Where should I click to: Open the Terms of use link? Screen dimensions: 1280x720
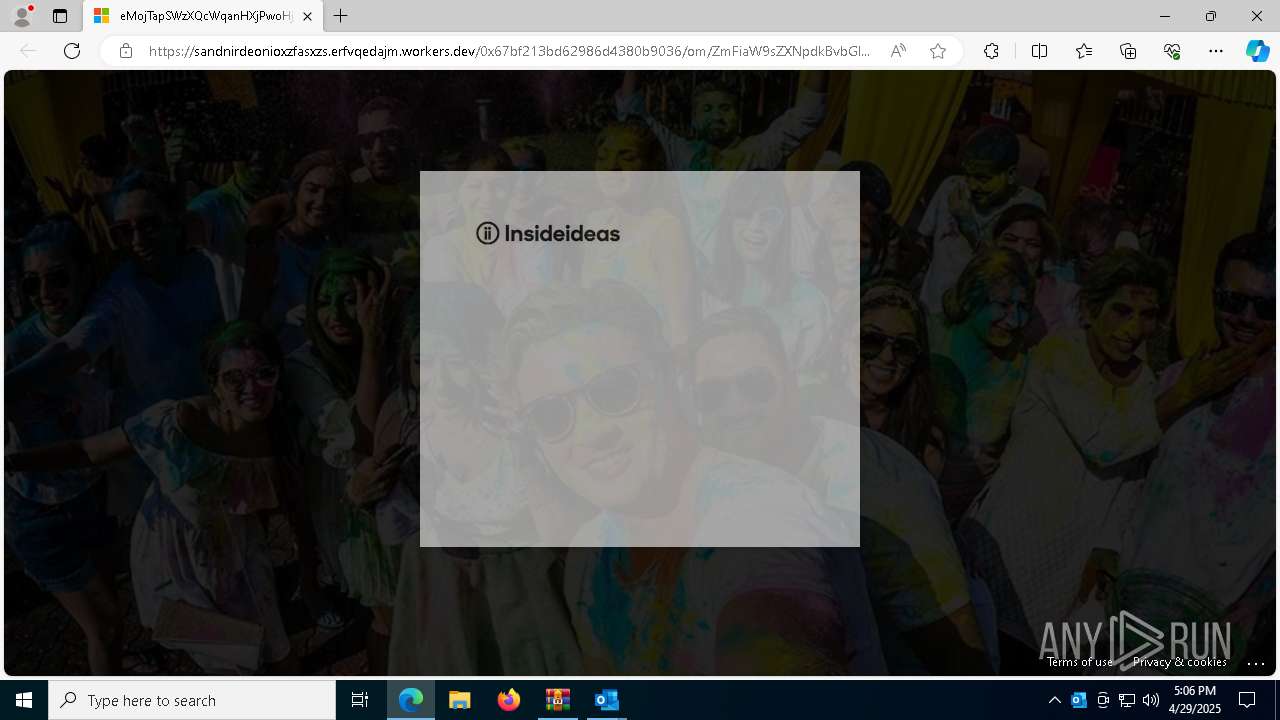coord(1080,662)
